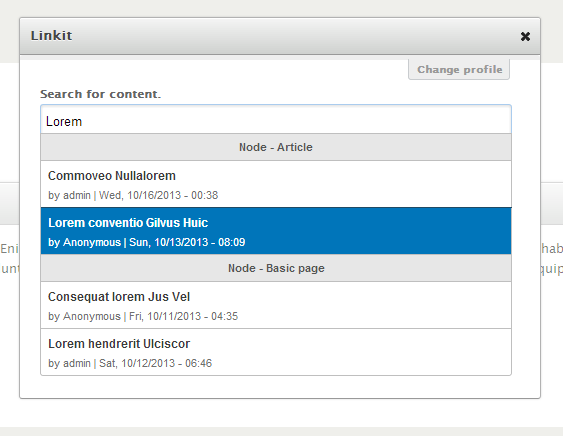Click the 'by admin | Wed, 10/16/2013' info line

(x=133, y=195)
